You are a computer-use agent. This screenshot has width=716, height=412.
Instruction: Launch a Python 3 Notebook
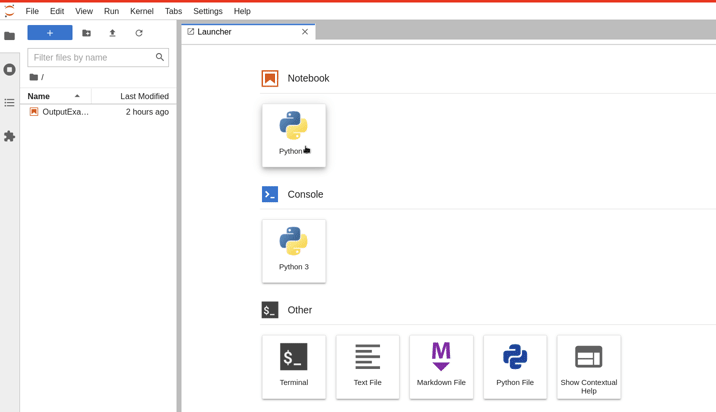click(x=294, y=135)
